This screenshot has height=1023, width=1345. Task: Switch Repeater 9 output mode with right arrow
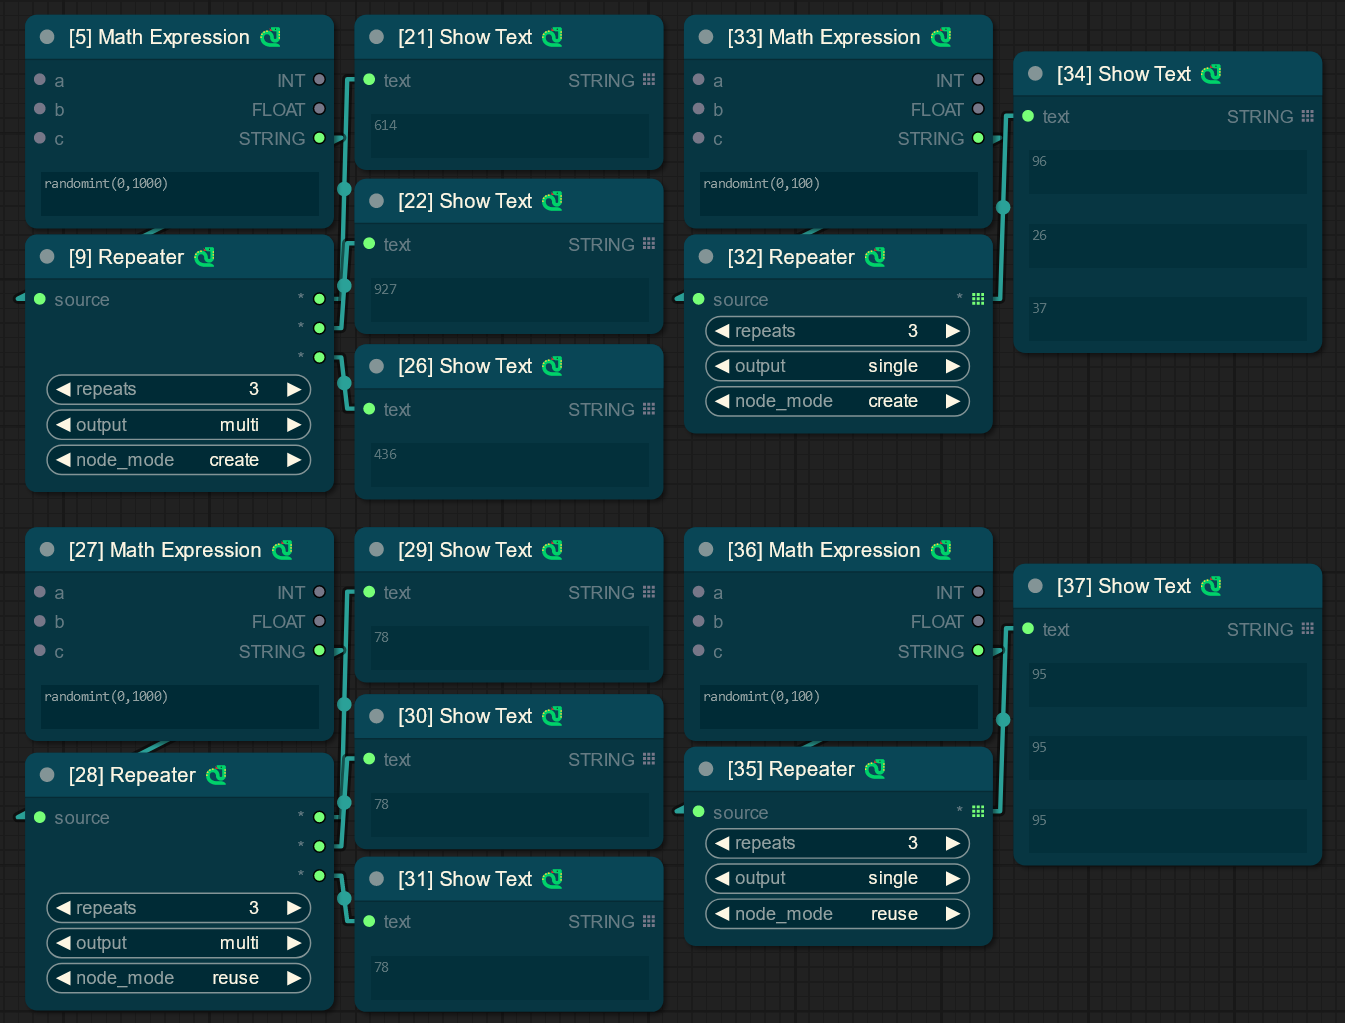tap(294, 425)
